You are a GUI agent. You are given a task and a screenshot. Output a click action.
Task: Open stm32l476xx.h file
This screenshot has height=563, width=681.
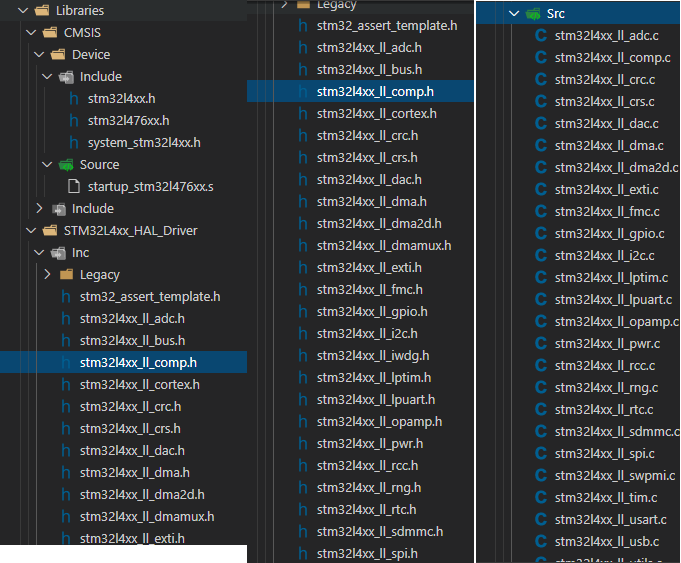point(129,121)
